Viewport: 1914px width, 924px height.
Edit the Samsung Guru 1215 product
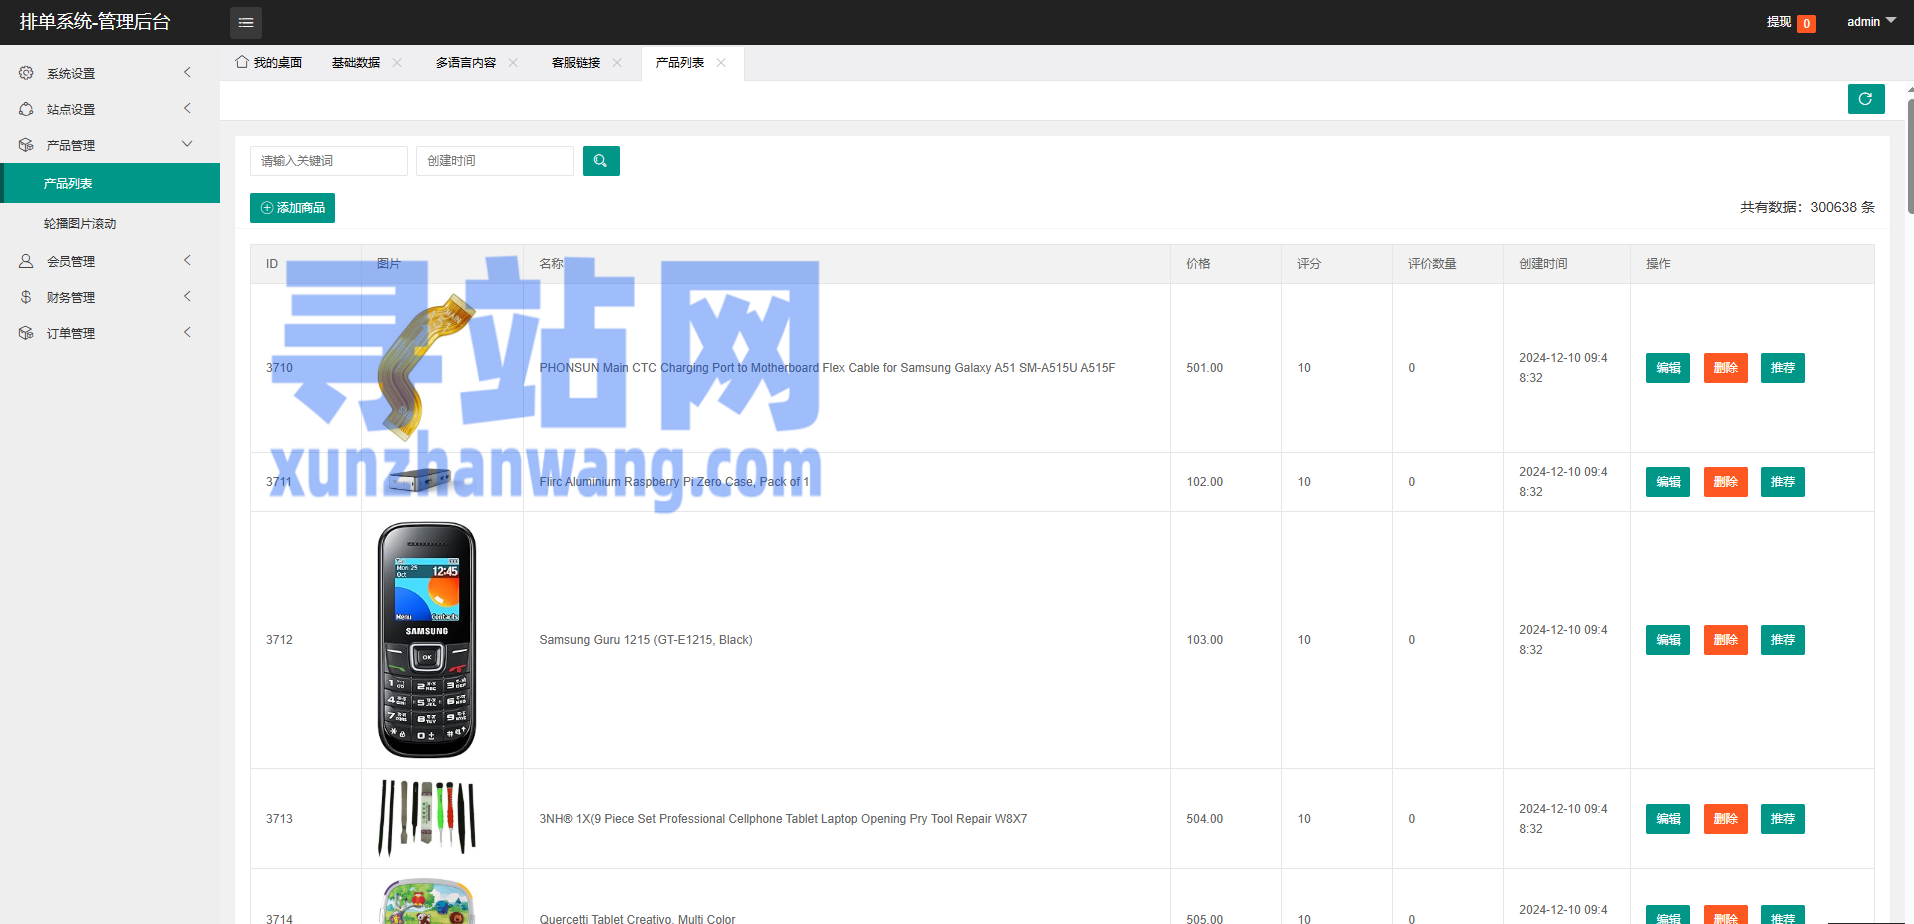[x=1668, y=640]
